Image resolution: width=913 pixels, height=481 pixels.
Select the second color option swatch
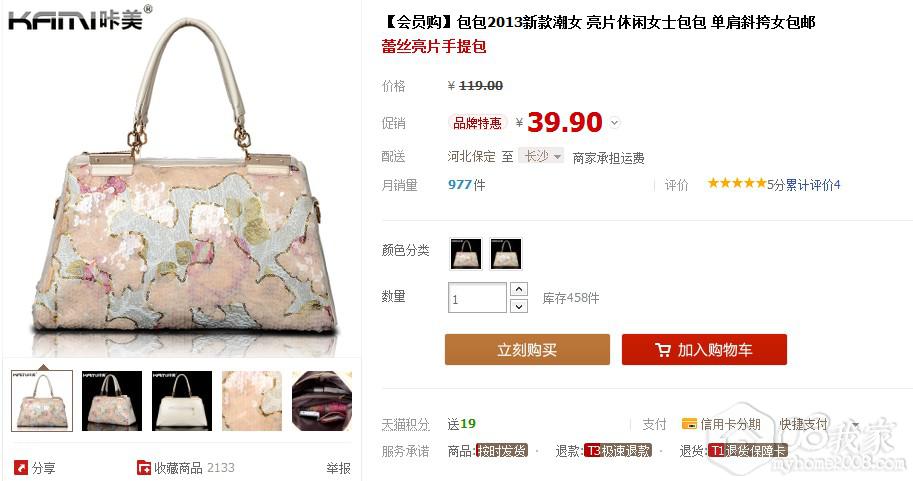[x=505, y=253]
